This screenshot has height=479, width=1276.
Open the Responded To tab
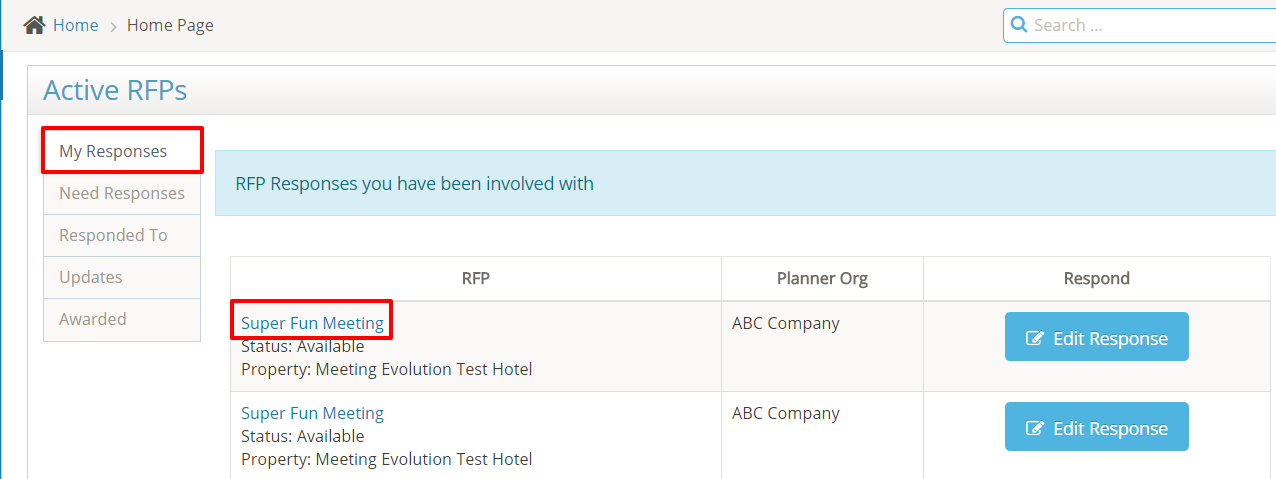point(113,235)
